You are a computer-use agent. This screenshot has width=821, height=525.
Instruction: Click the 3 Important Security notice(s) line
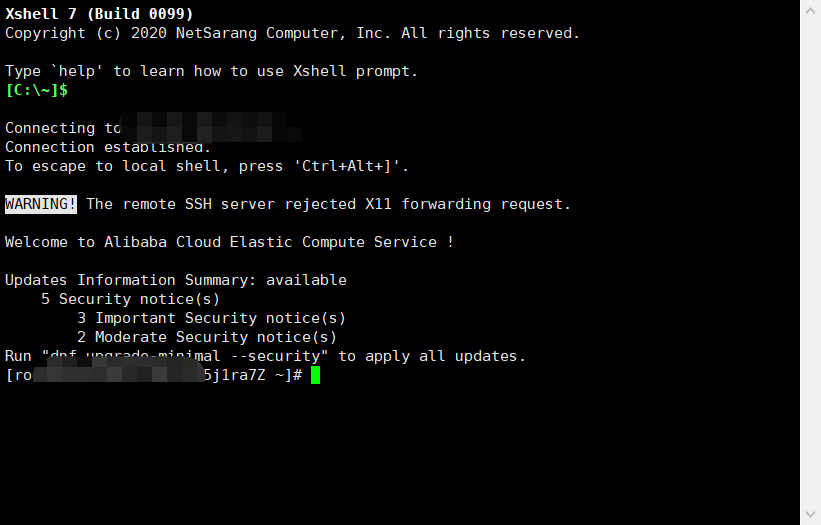pos(212,318)
